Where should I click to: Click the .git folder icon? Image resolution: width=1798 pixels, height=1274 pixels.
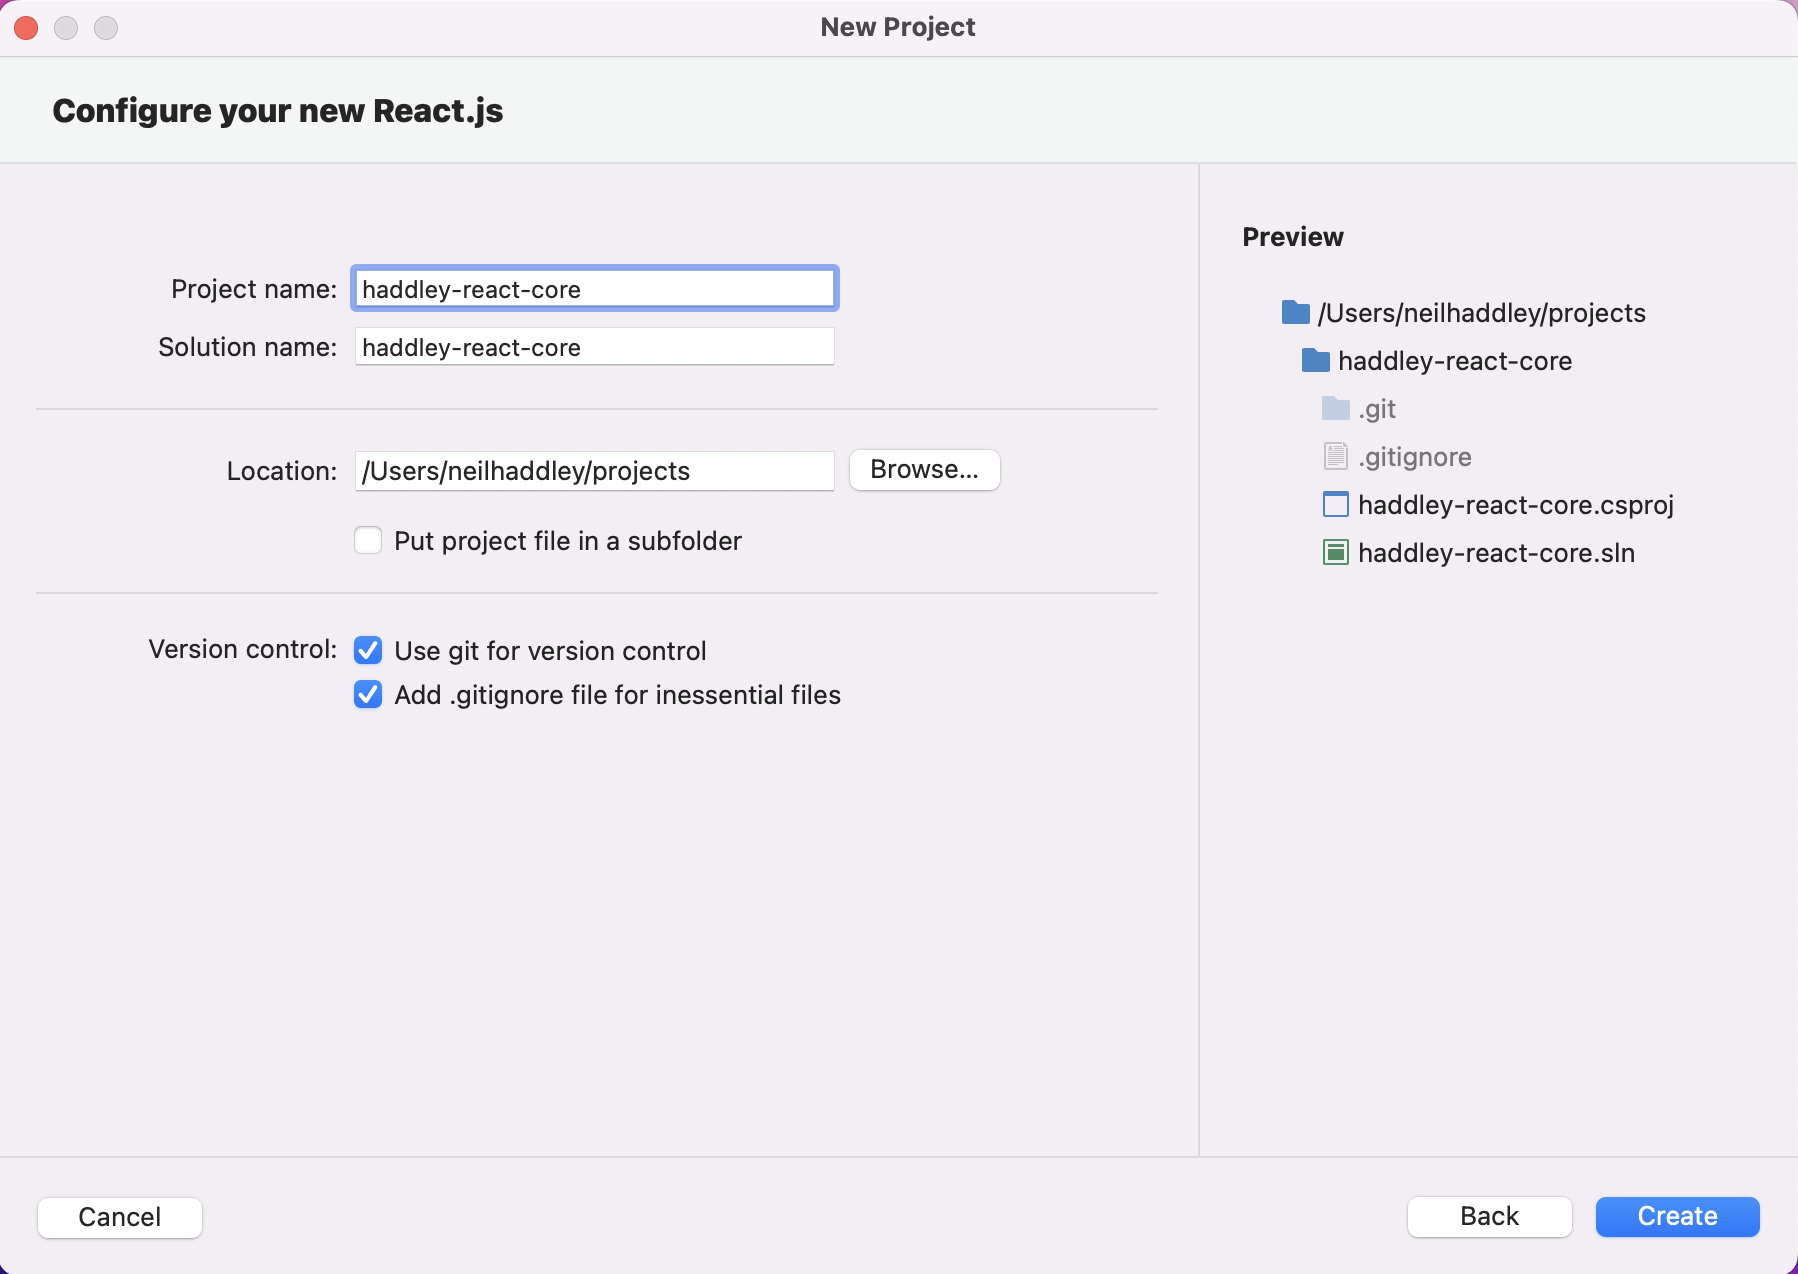1335,409
